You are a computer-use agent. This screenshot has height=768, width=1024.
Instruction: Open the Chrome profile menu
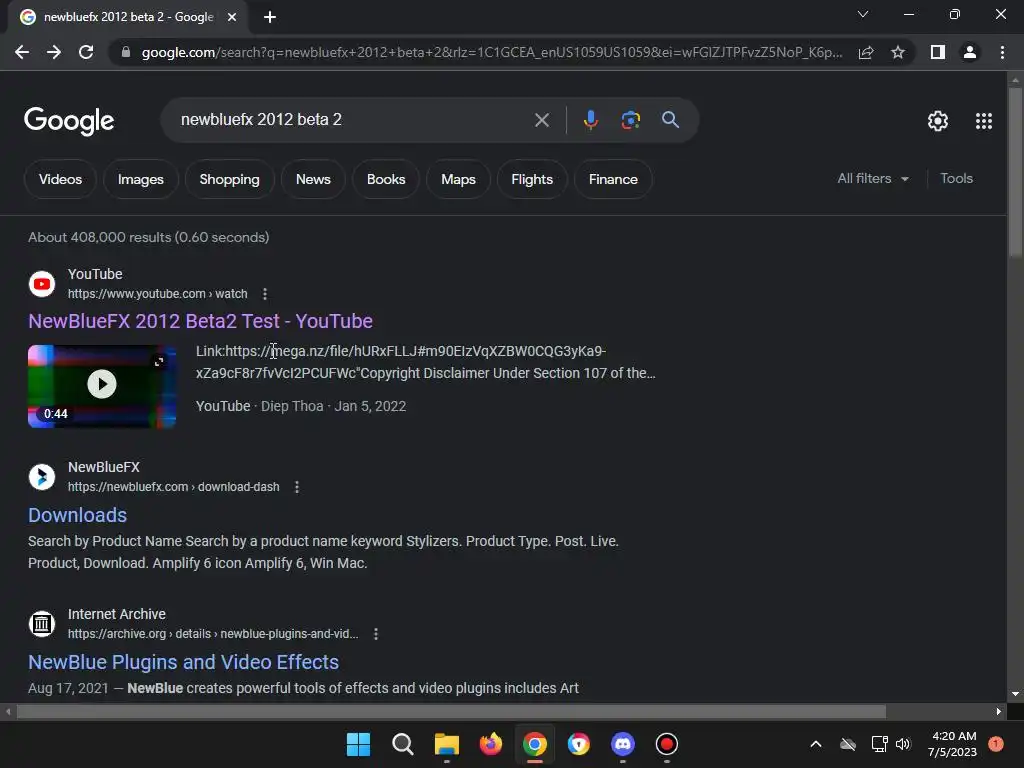tap(970, 52)
